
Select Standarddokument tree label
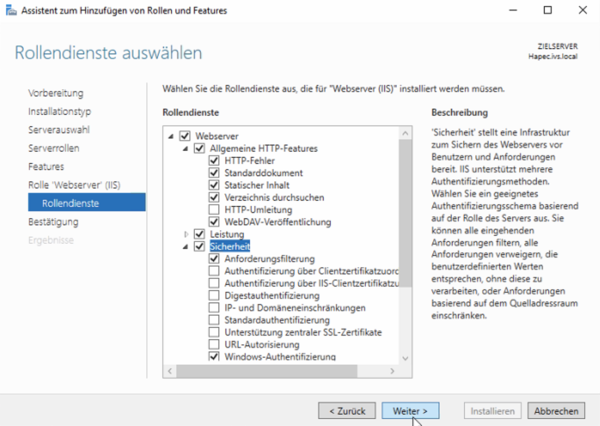click(x=264, y=173)
